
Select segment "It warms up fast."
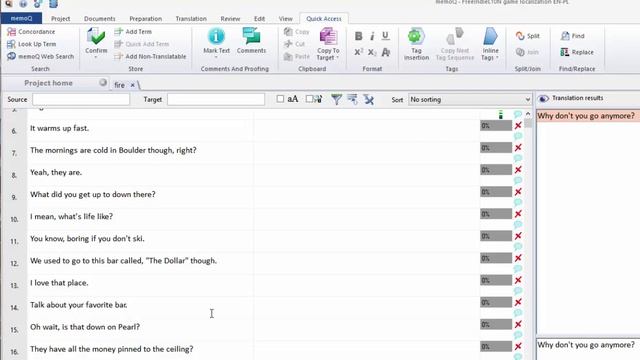[59, 128]
